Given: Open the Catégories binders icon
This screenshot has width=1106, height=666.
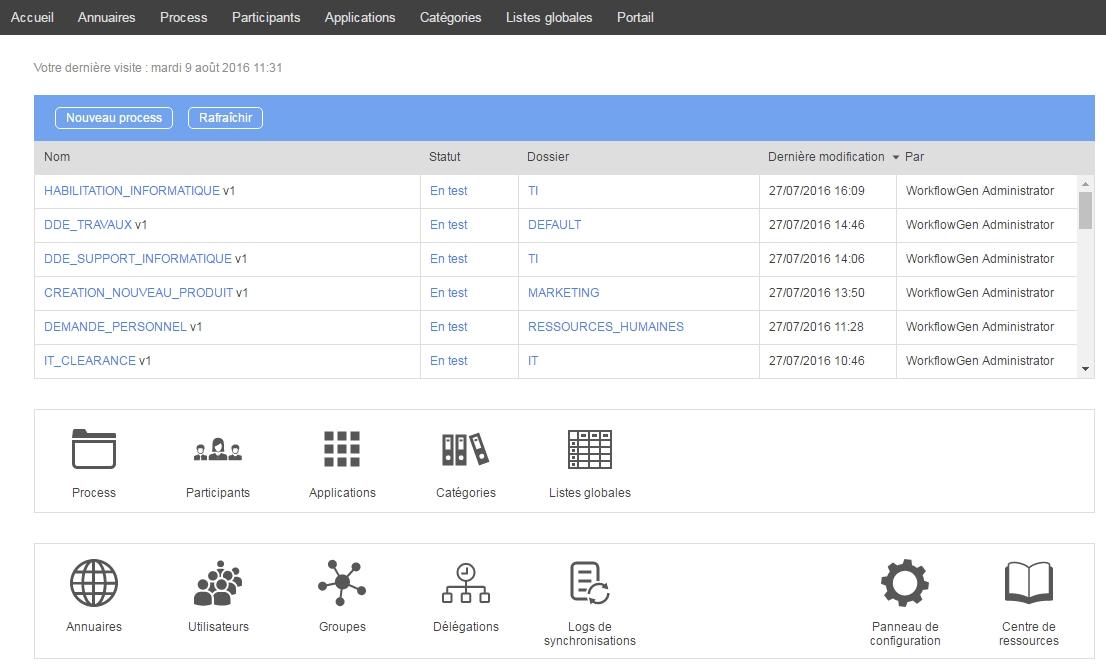Looking at the screenshot, I should [465, 450].
